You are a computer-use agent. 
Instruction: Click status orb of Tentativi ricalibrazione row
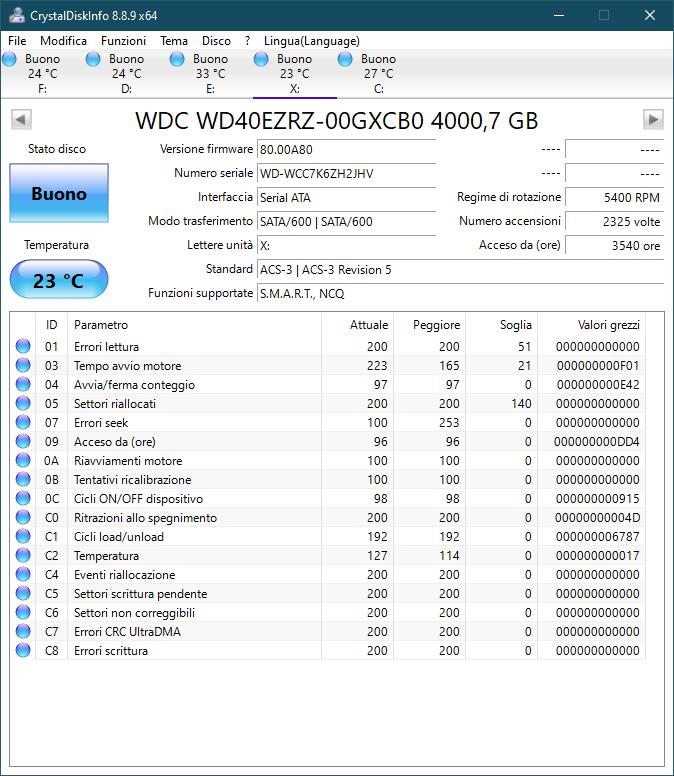pyautogui.click(x=23, y=479)
